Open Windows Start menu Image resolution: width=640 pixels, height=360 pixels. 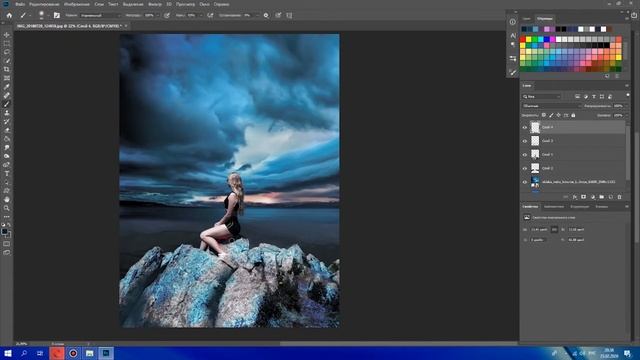(x=8, y=353)
